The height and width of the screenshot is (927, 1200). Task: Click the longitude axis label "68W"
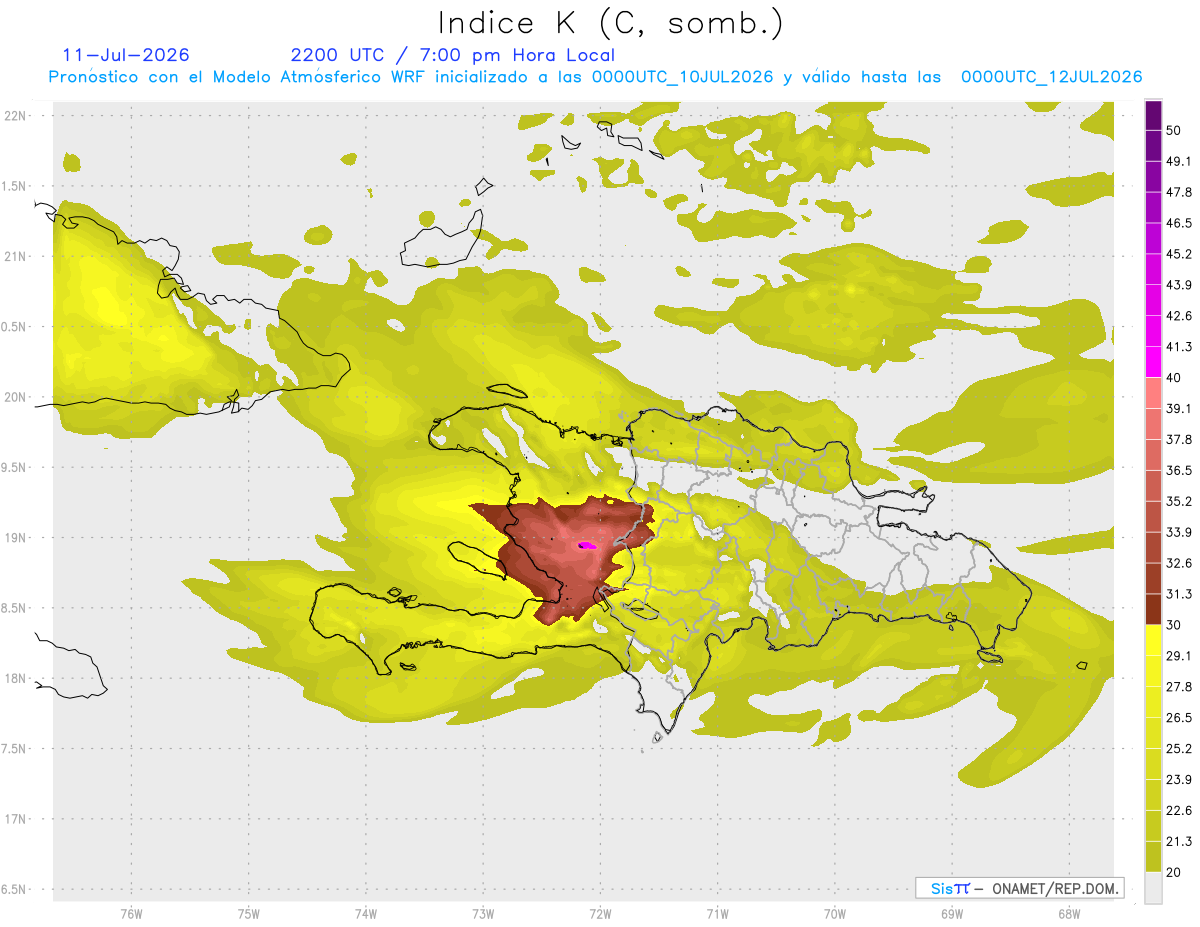pyautogui.click(x=1069, y=914)
